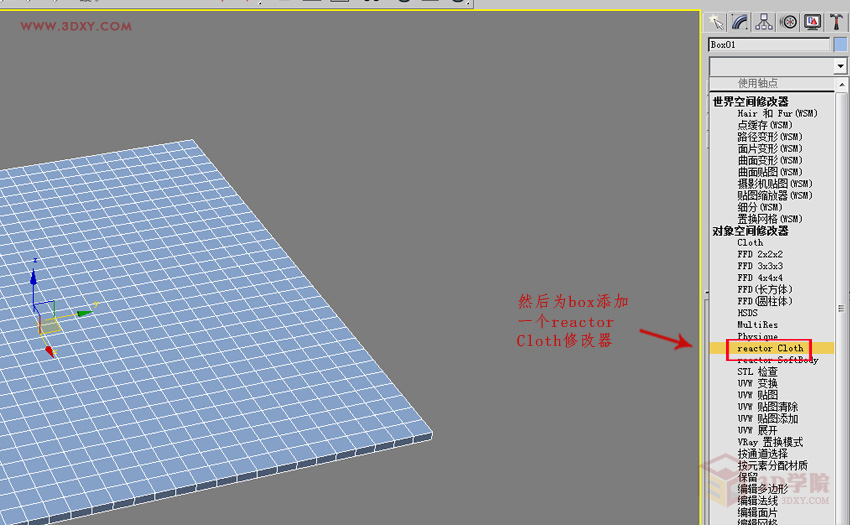Select UVW 变换 modifier
Screen dimensions: 850x525
(x=757, y=383)
